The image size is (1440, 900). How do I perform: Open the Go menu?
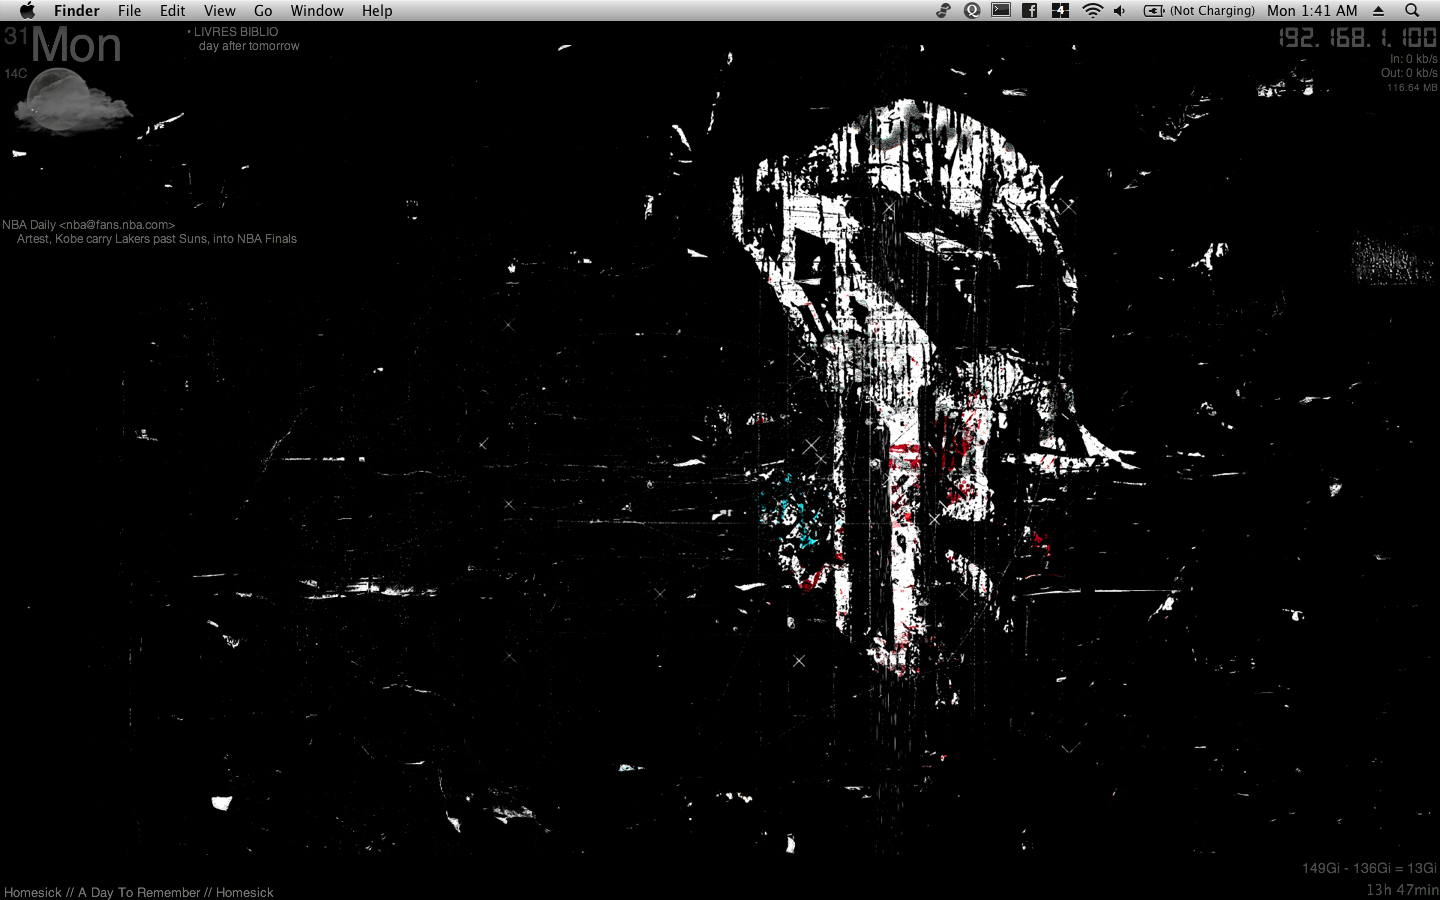[x=263, y=11]
